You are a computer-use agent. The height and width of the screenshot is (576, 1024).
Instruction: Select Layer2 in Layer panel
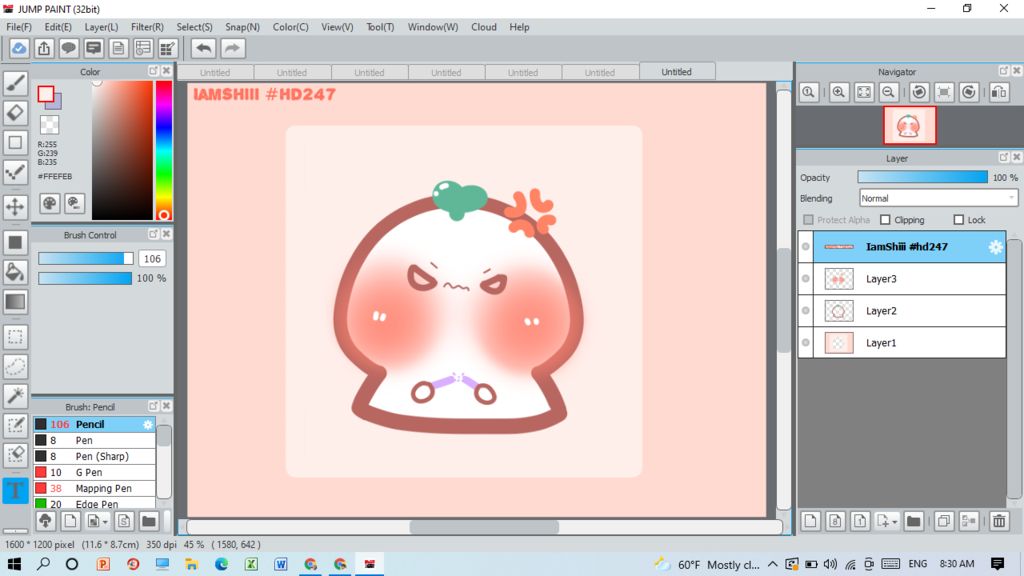(x=909, y=311)
